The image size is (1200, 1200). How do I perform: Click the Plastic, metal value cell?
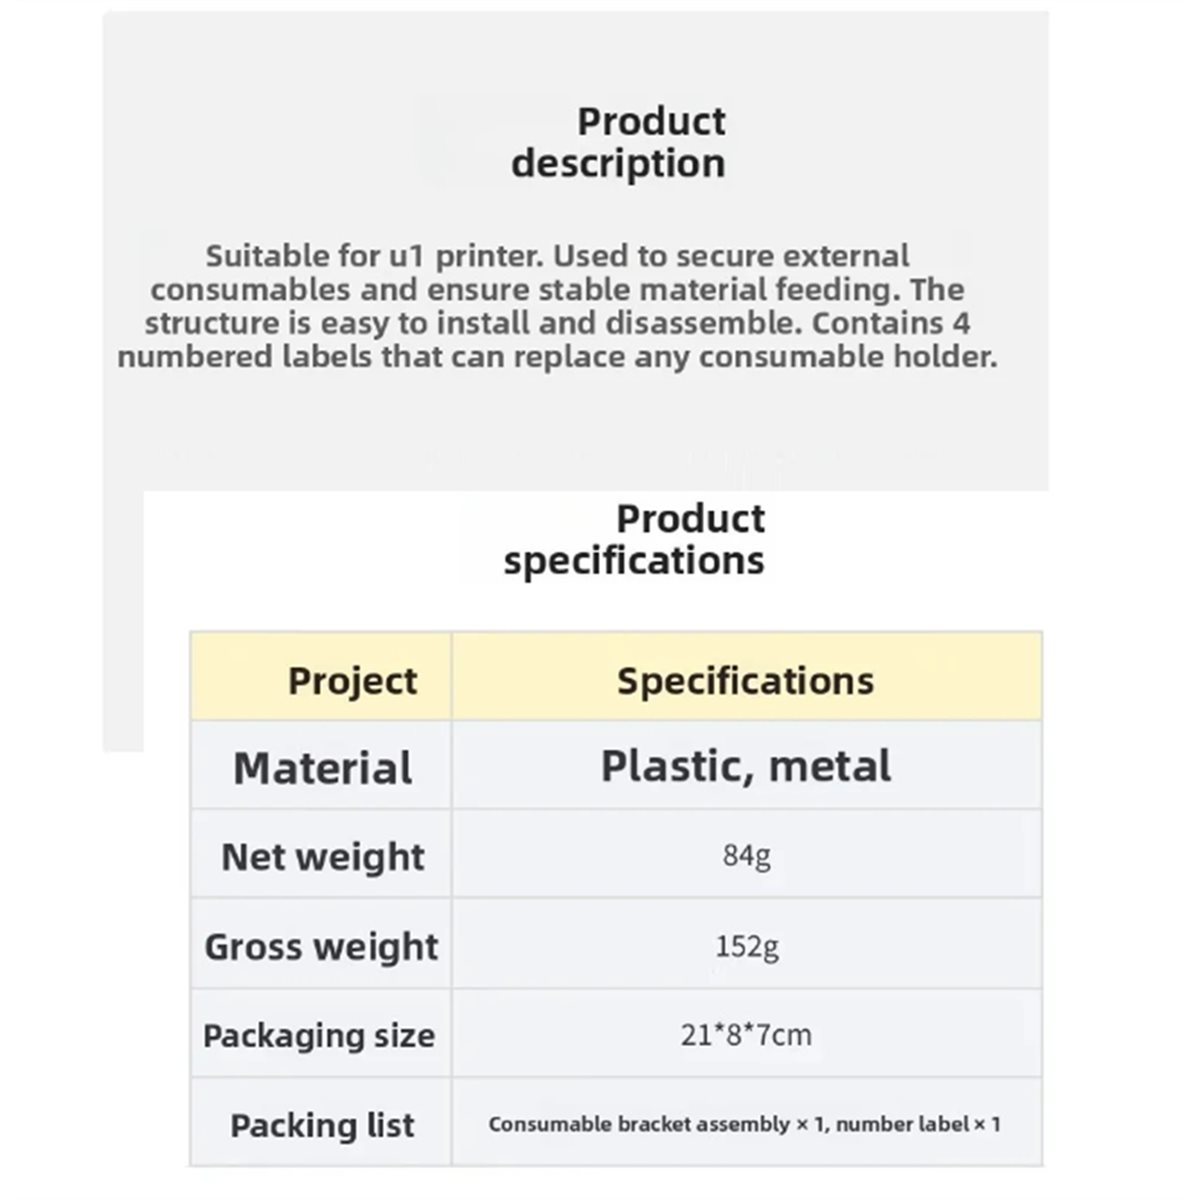pos(746,766)
